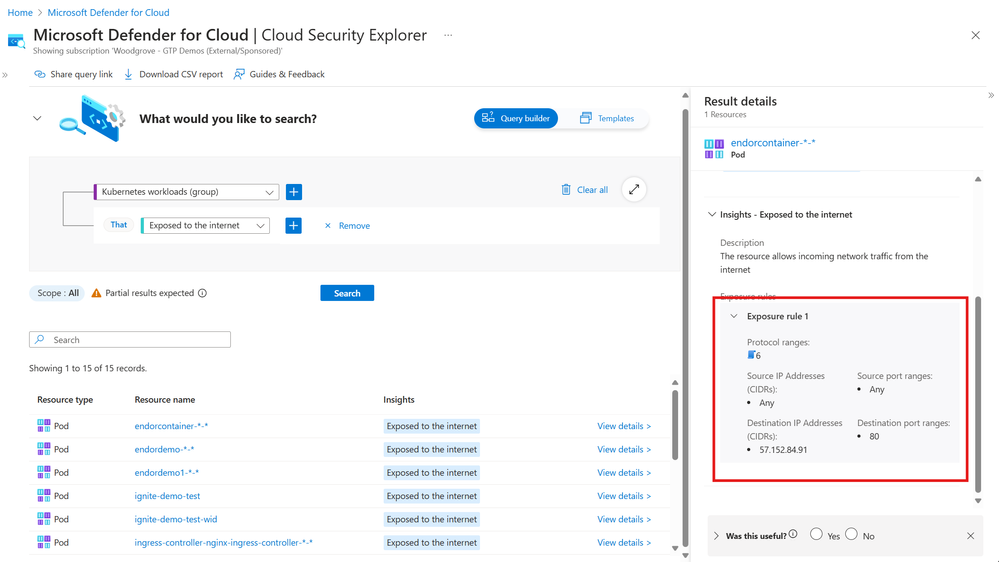Add condition next to Exposed to internet

[293, 226]
